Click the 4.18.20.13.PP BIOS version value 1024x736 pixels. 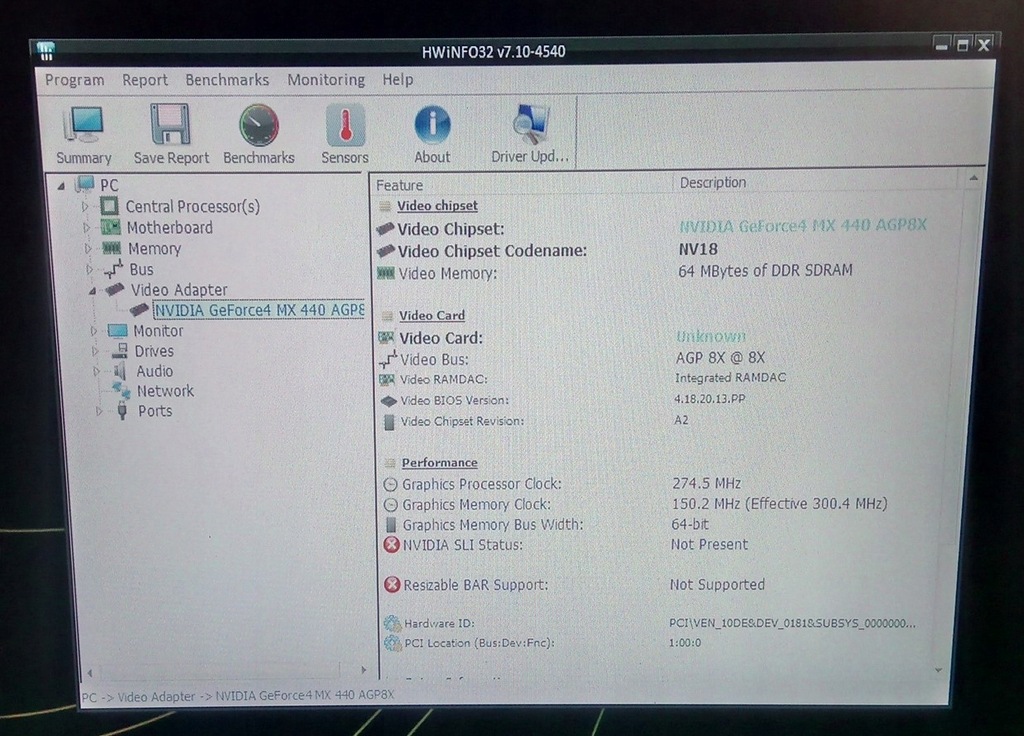click(x=709, y=398)
